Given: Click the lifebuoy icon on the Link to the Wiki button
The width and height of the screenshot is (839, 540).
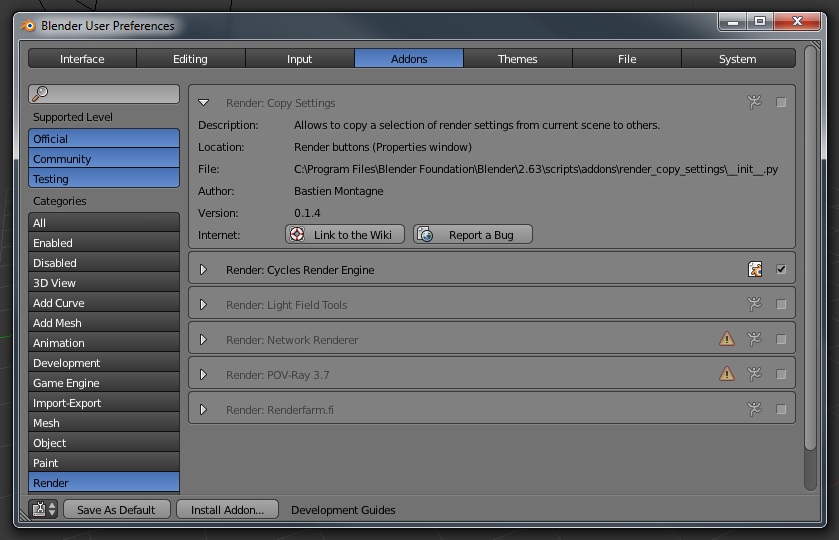Looking at the screenshot, I should (297, 234).
